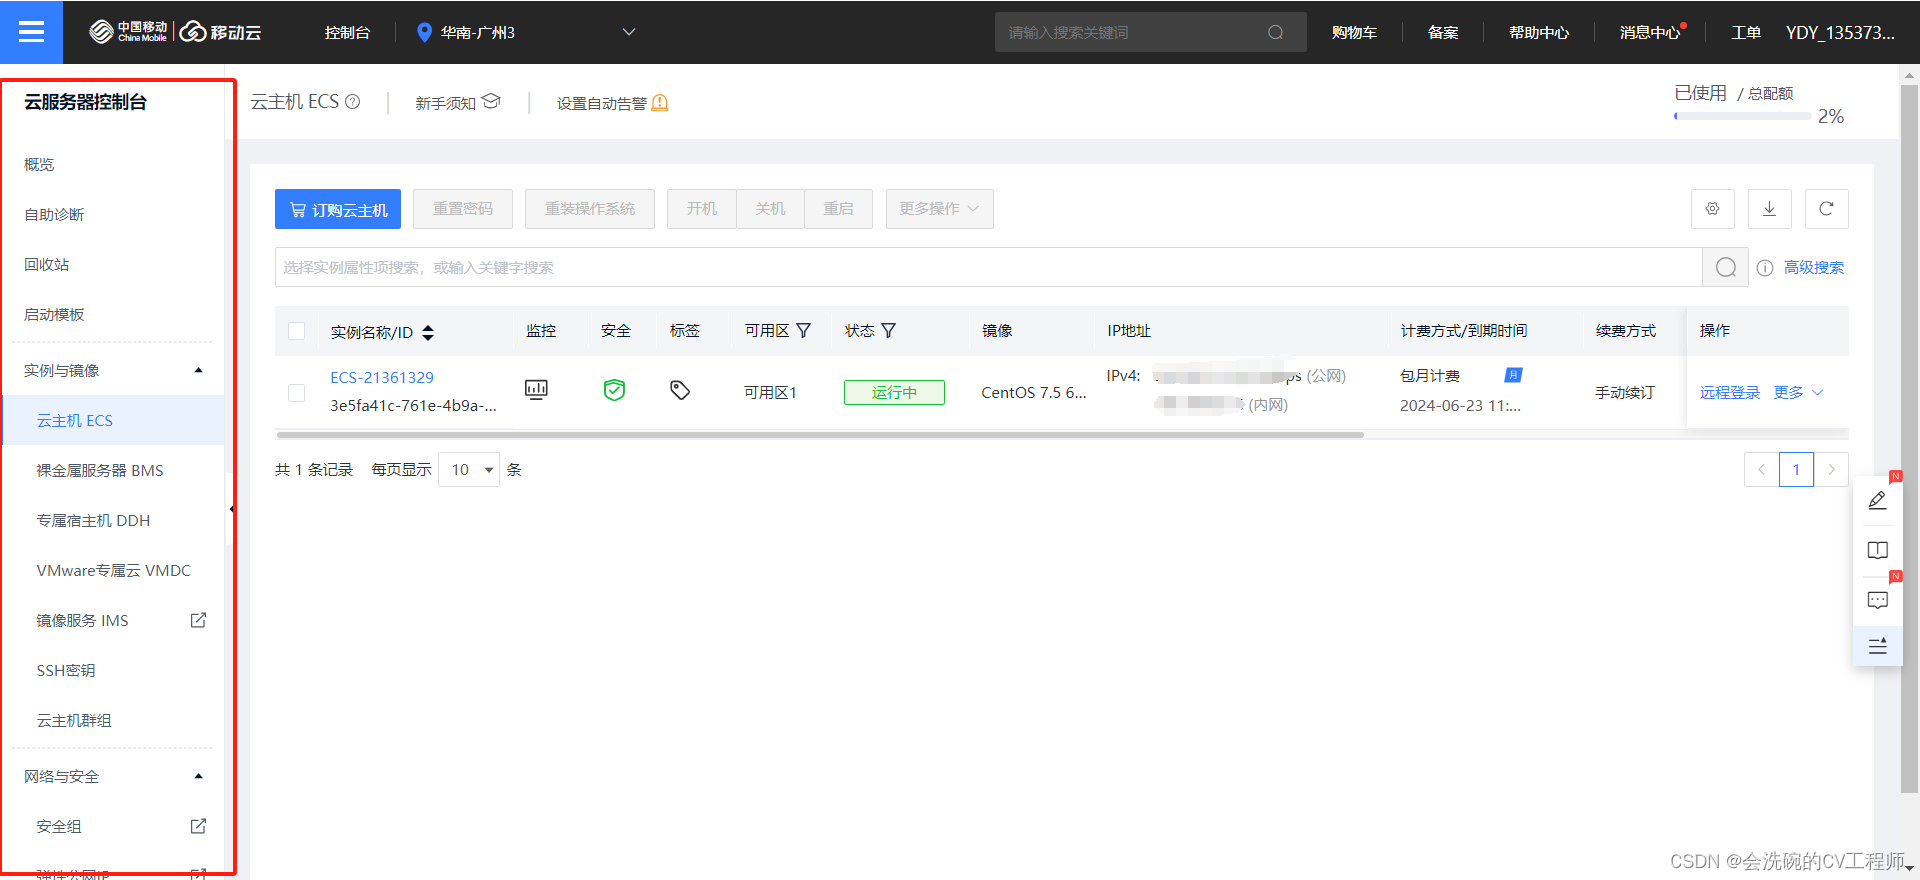Image resolution: width=1920 pixels, height=880 pixels.
Task: Select 云主机 ECS sidebar item
Action: tap(113, 420)
